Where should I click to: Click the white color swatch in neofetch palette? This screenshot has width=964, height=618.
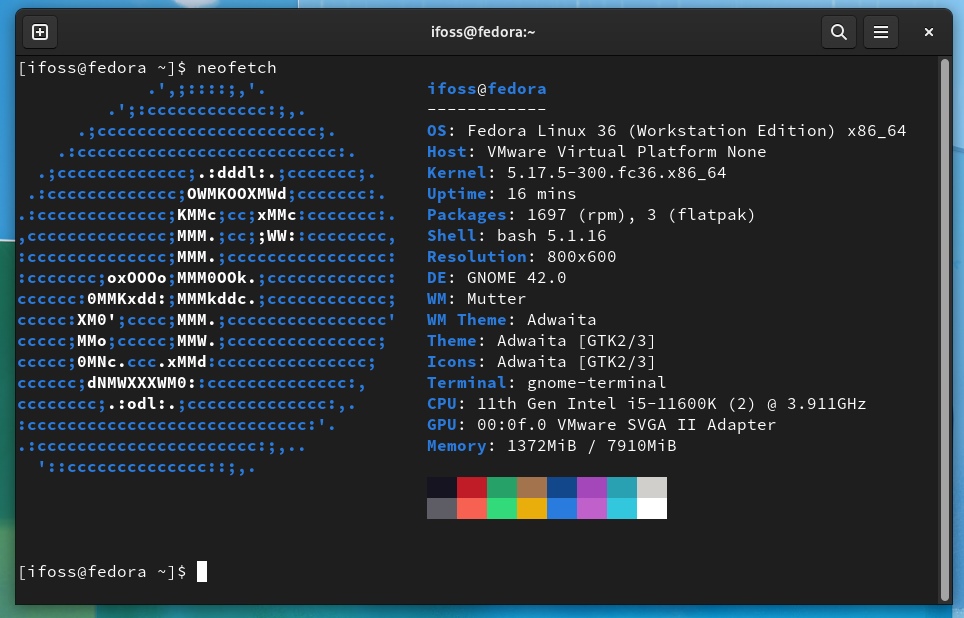(652, 510)
